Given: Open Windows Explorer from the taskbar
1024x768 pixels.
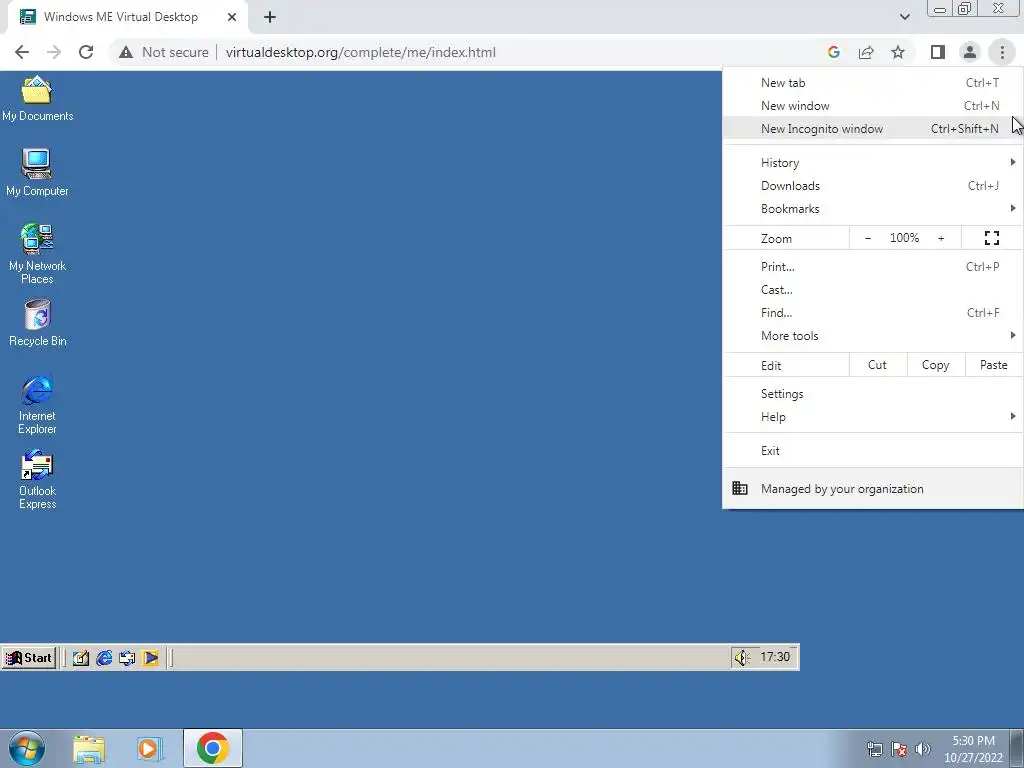Looking at the screenshot, I should [x=89, y=749].
